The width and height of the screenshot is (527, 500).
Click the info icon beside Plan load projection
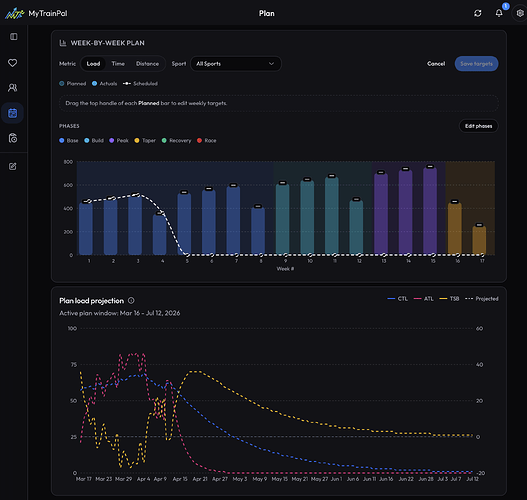131,300
